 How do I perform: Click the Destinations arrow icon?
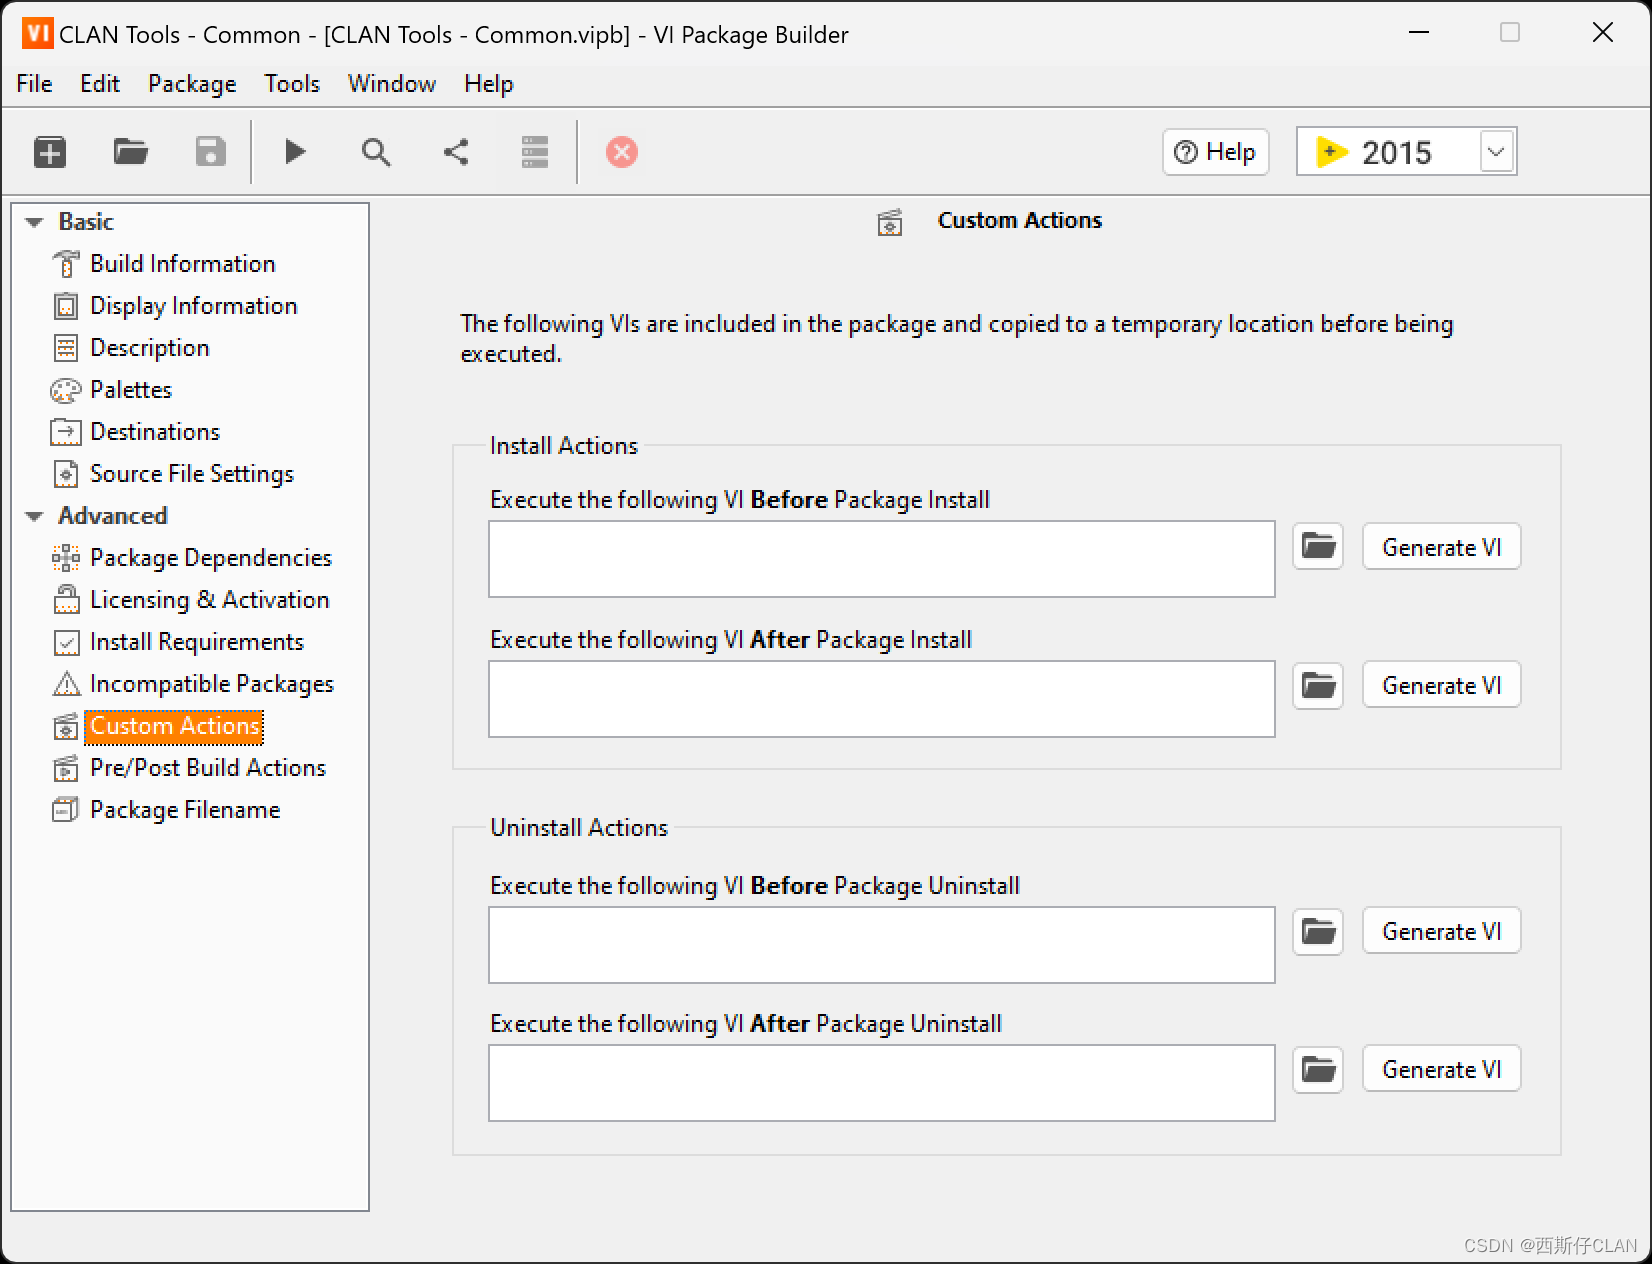[x=66, y=432]
